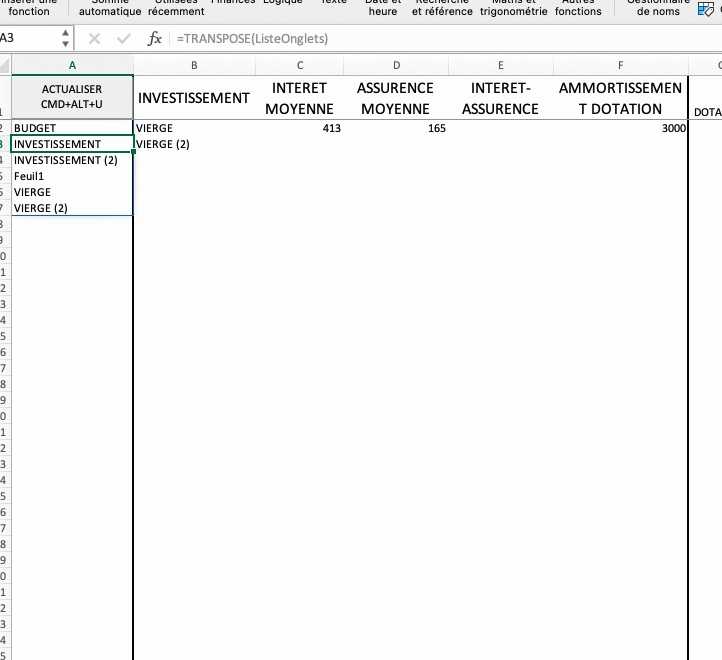Select column D header
Image resolution: width=722 pixels, height=660 pixels.
[x=396, y=65]
